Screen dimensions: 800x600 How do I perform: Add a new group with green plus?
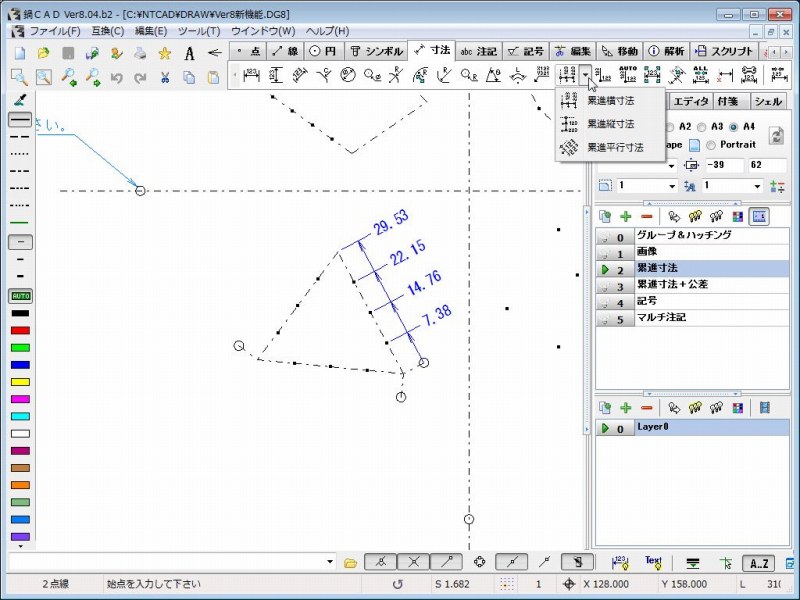(626, 217)
